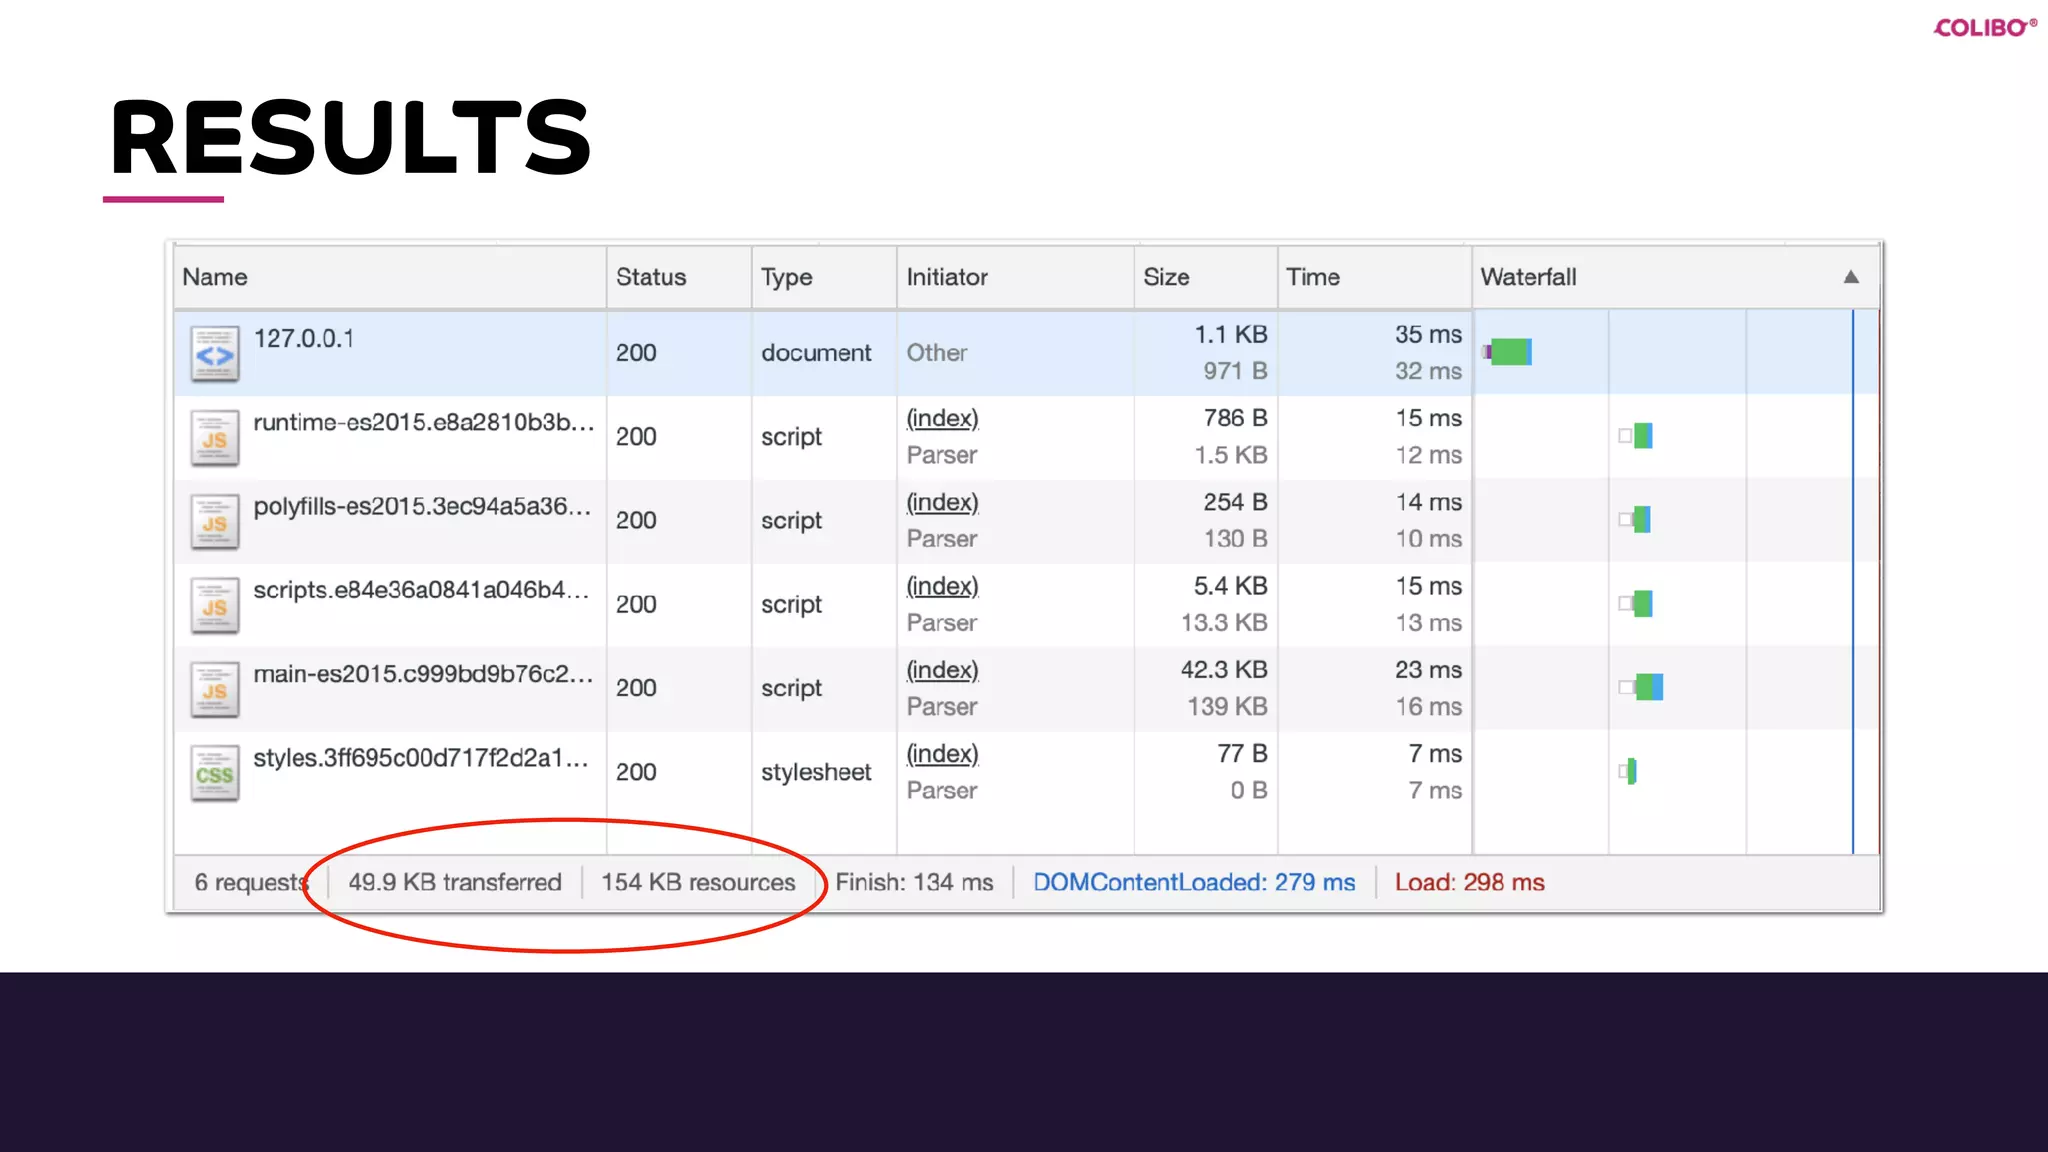The image size is (2048, 1152).
Task: Click the green waterfall bar for 127.0.0.1
Action: 1511,352
